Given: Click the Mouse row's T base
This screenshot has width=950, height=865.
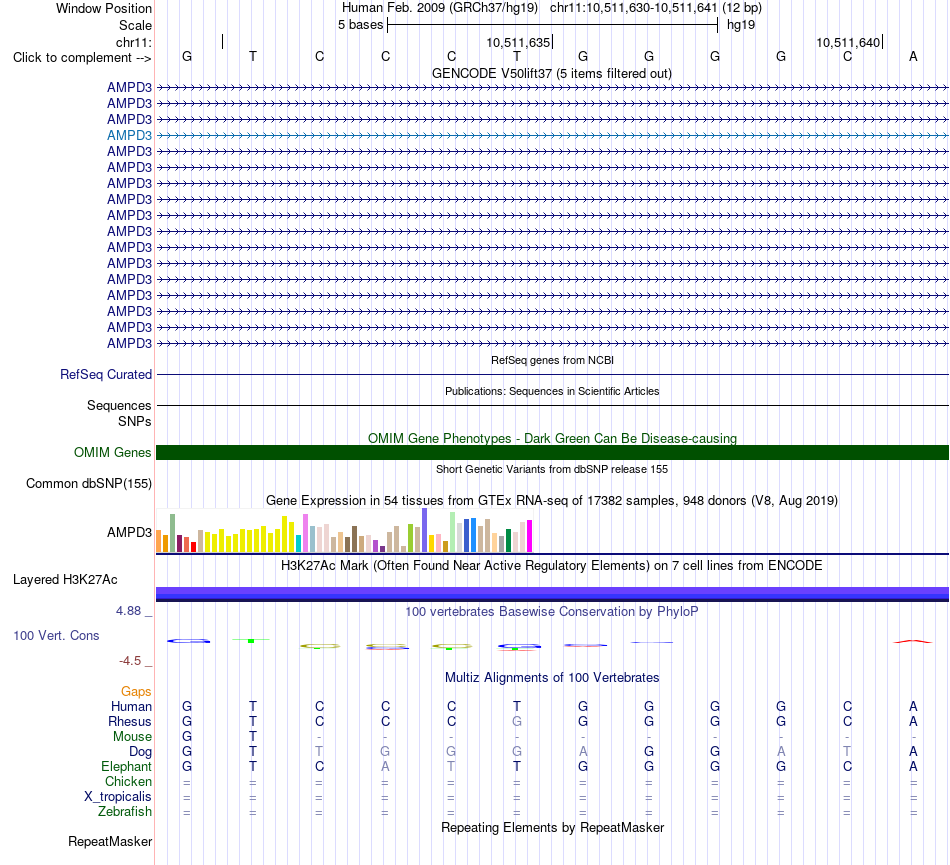Looking at the screenshot, I should tap(253, 737).
